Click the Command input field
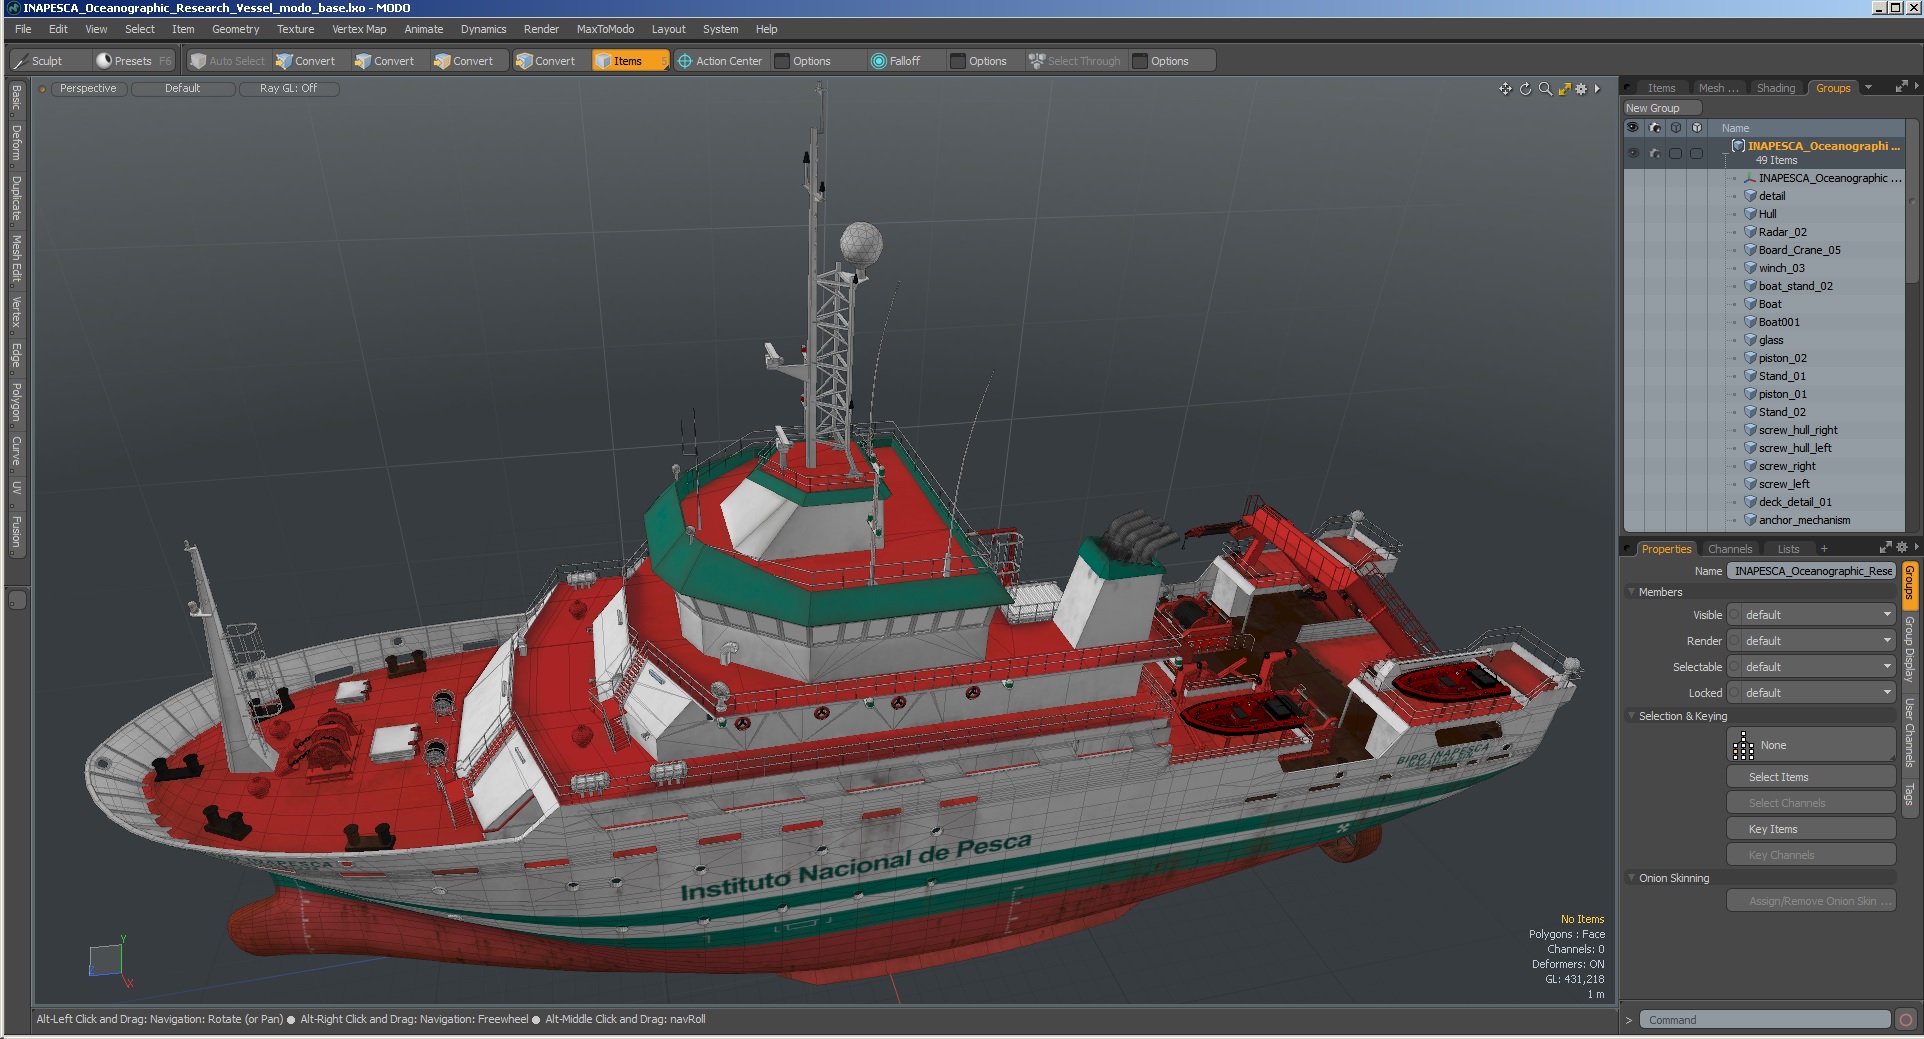This screenshot has width=1924, height=1039. pyautogui.click(x=1765, y=1020)
